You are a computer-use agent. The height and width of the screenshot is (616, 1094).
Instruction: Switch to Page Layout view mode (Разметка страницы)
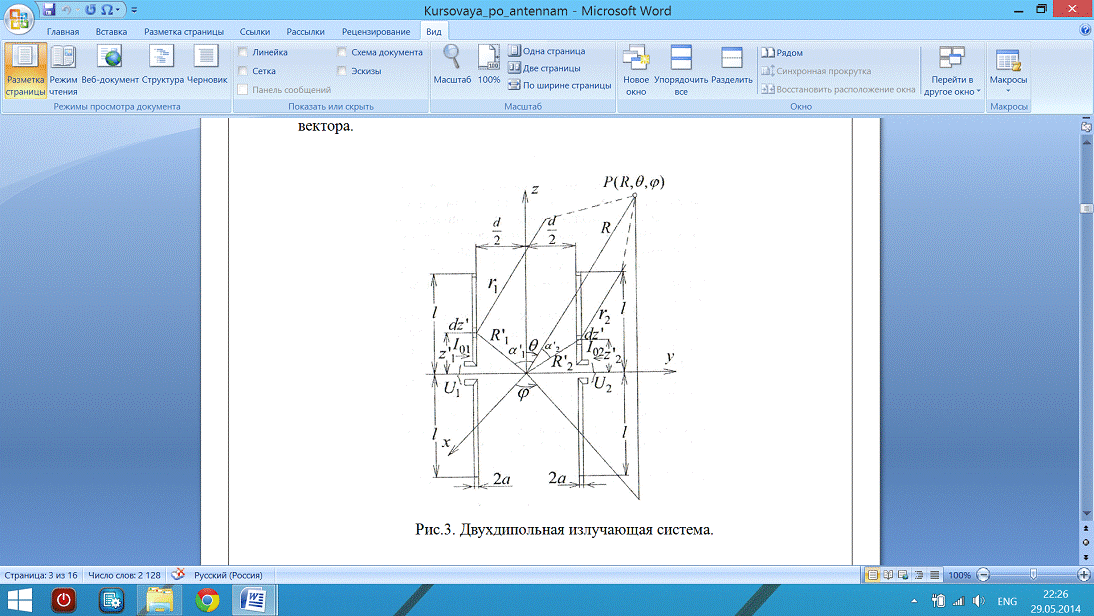(x=24, y=69)
